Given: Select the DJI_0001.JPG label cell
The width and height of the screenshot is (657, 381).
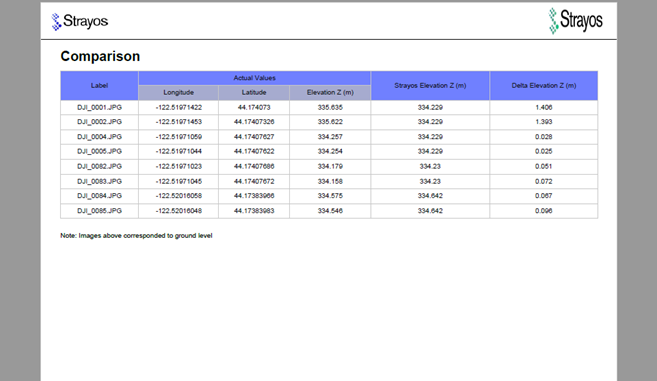Looking at the screenshot, I should (x=99, y=107).
